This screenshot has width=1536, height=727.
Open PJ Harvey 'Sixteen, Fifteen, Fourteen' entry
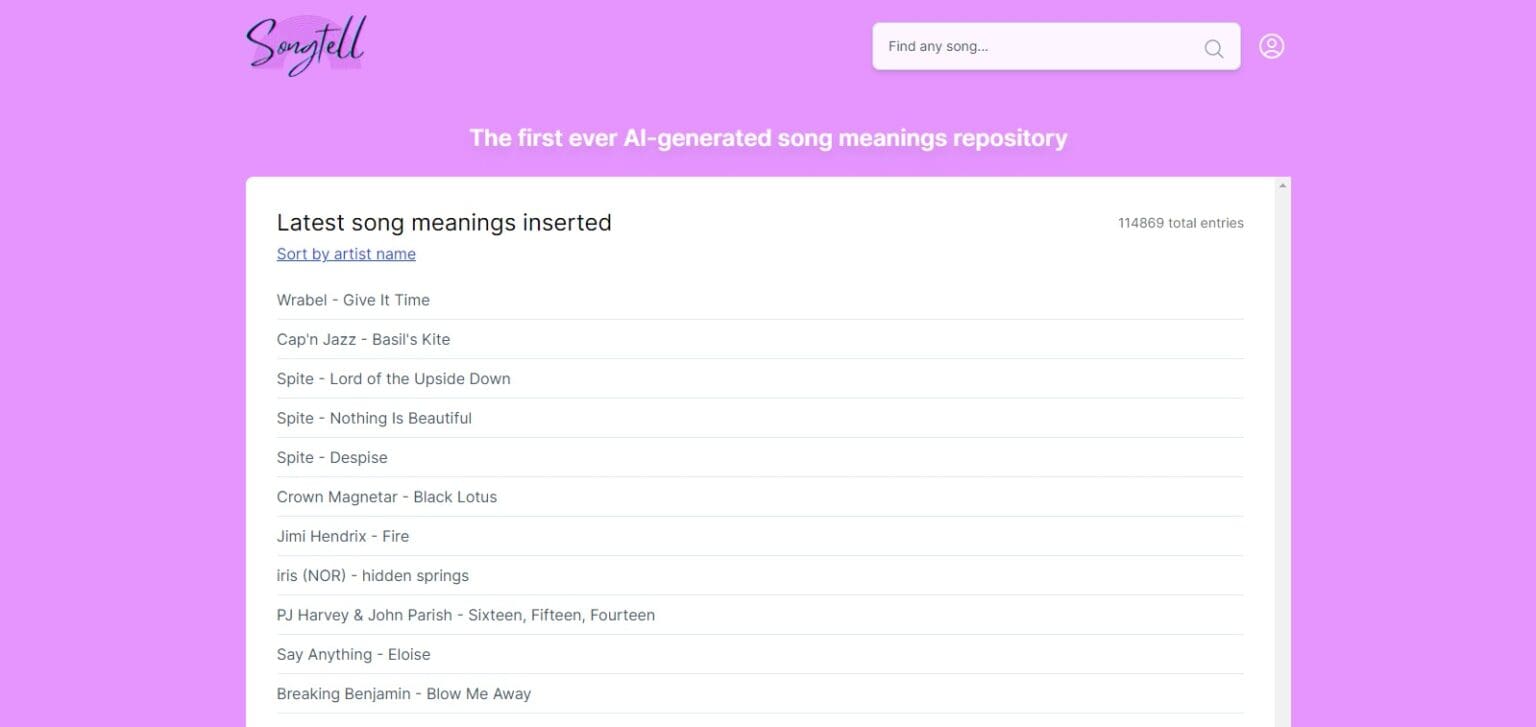point(465,615)
